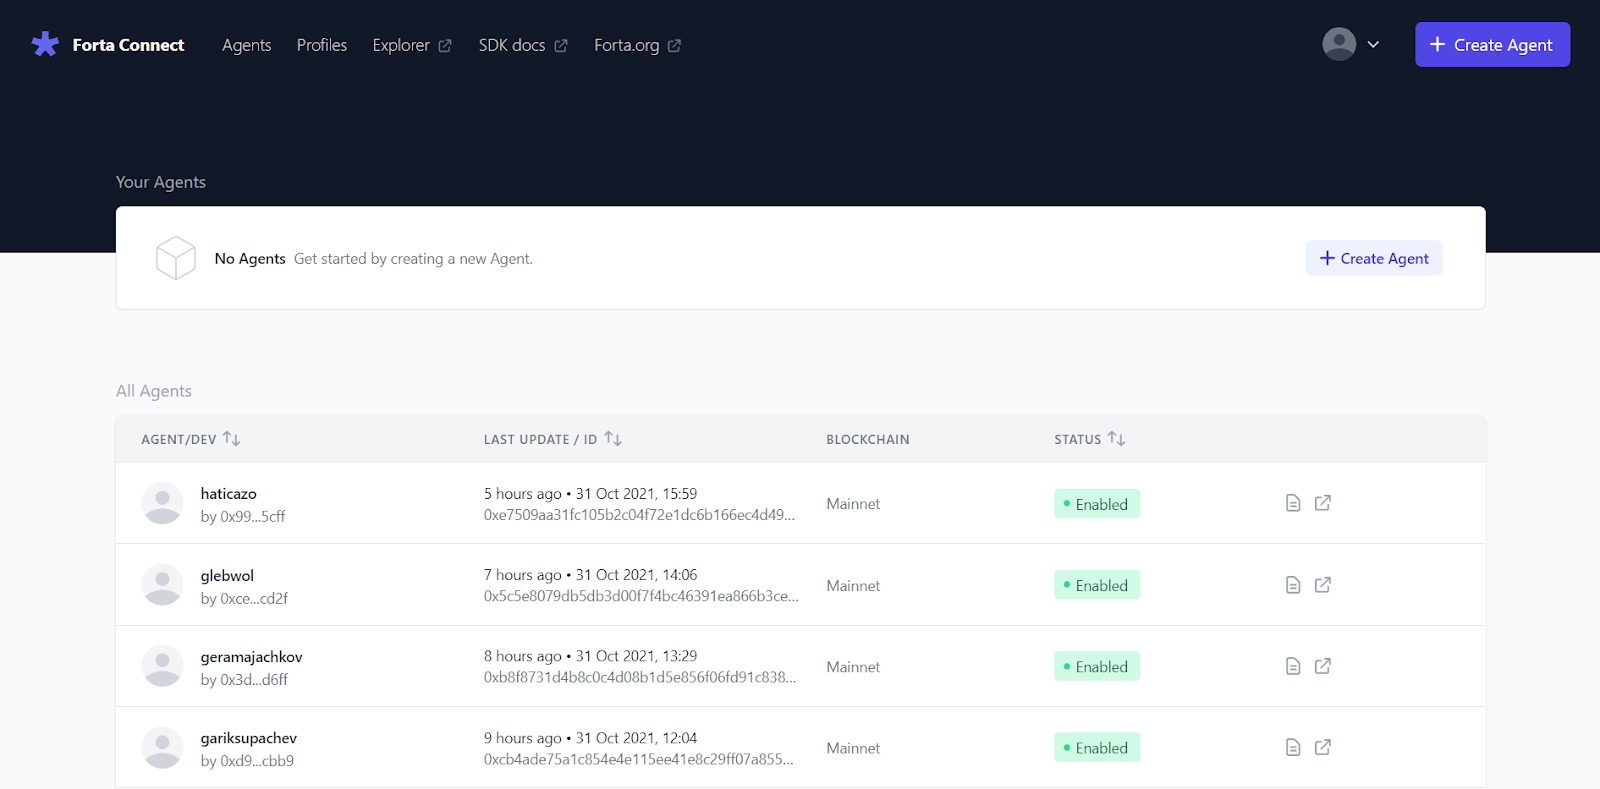Screen dimensions: 1600x789
Task: Click Mainnet in the glebwol row
Action: 853,585
